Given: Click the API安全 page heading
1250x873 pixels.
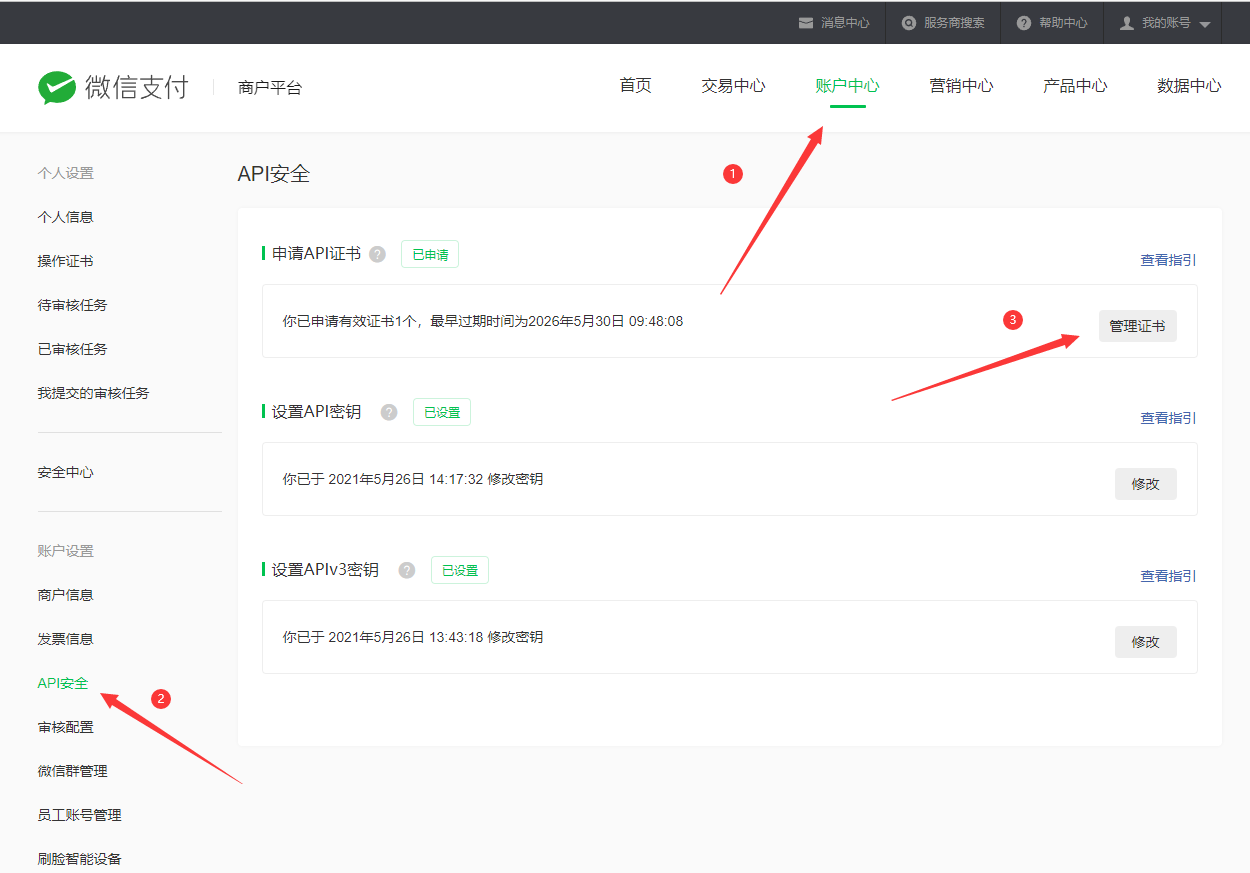Looking at the screenshot, I should pos(274,173).
